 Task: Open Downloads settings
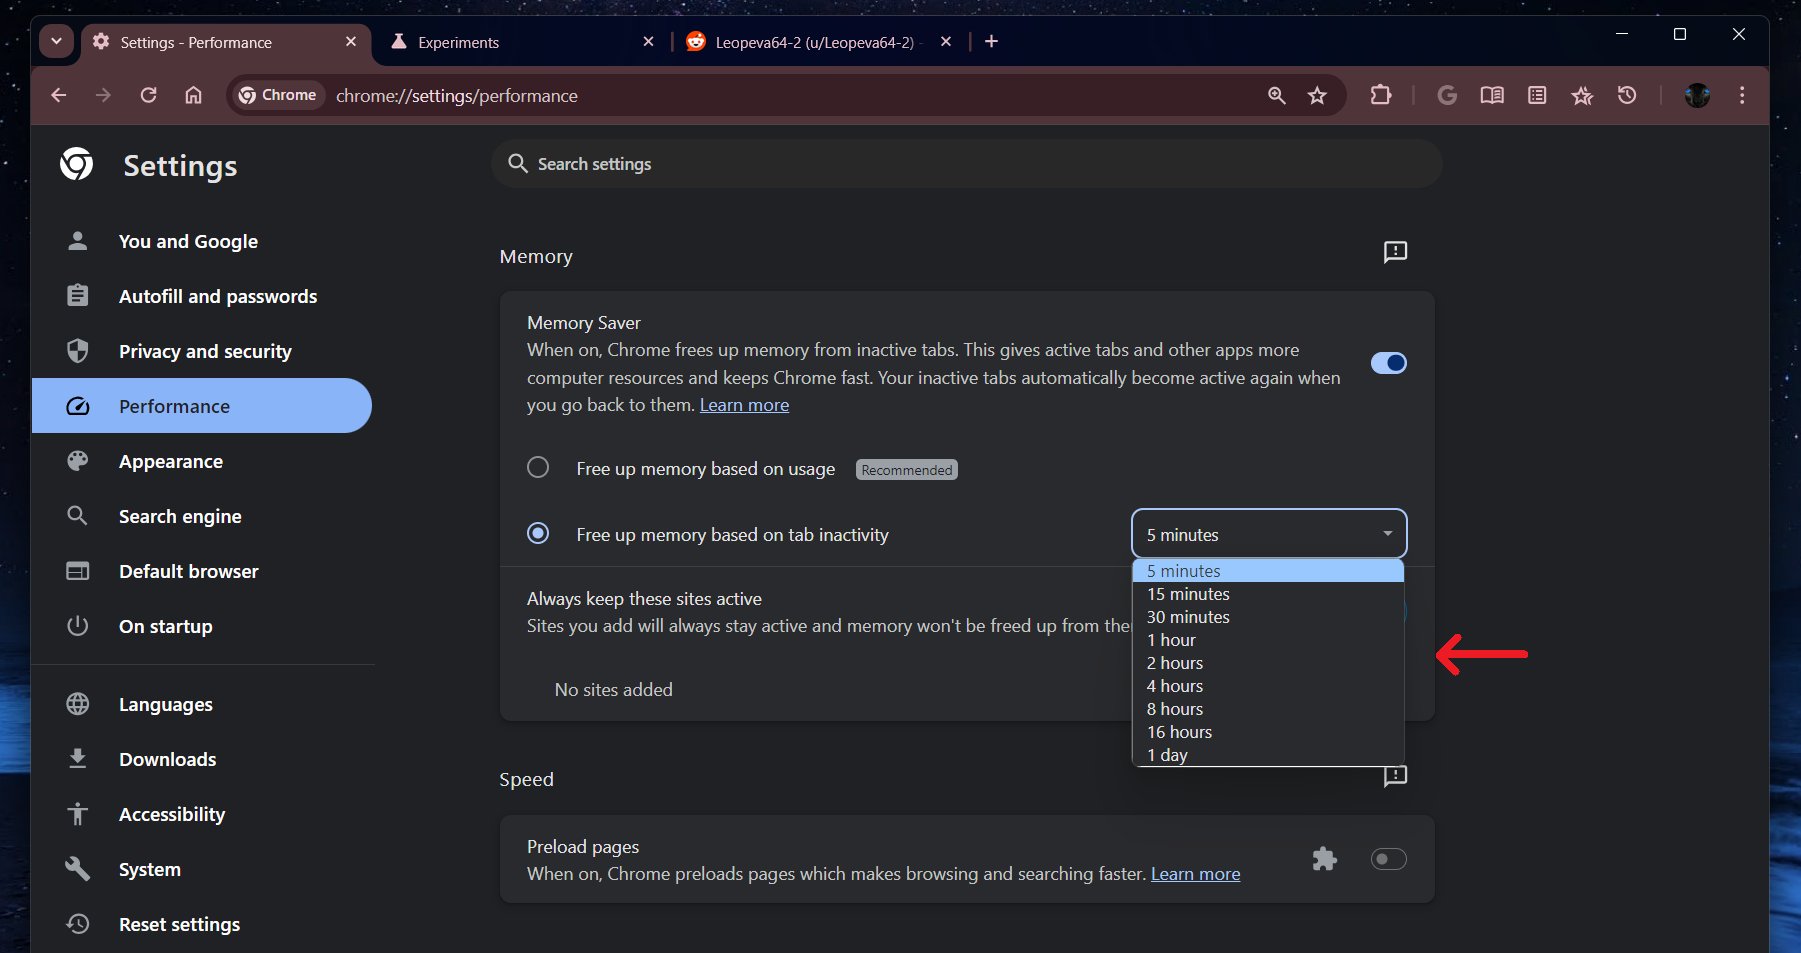(202, 759)
